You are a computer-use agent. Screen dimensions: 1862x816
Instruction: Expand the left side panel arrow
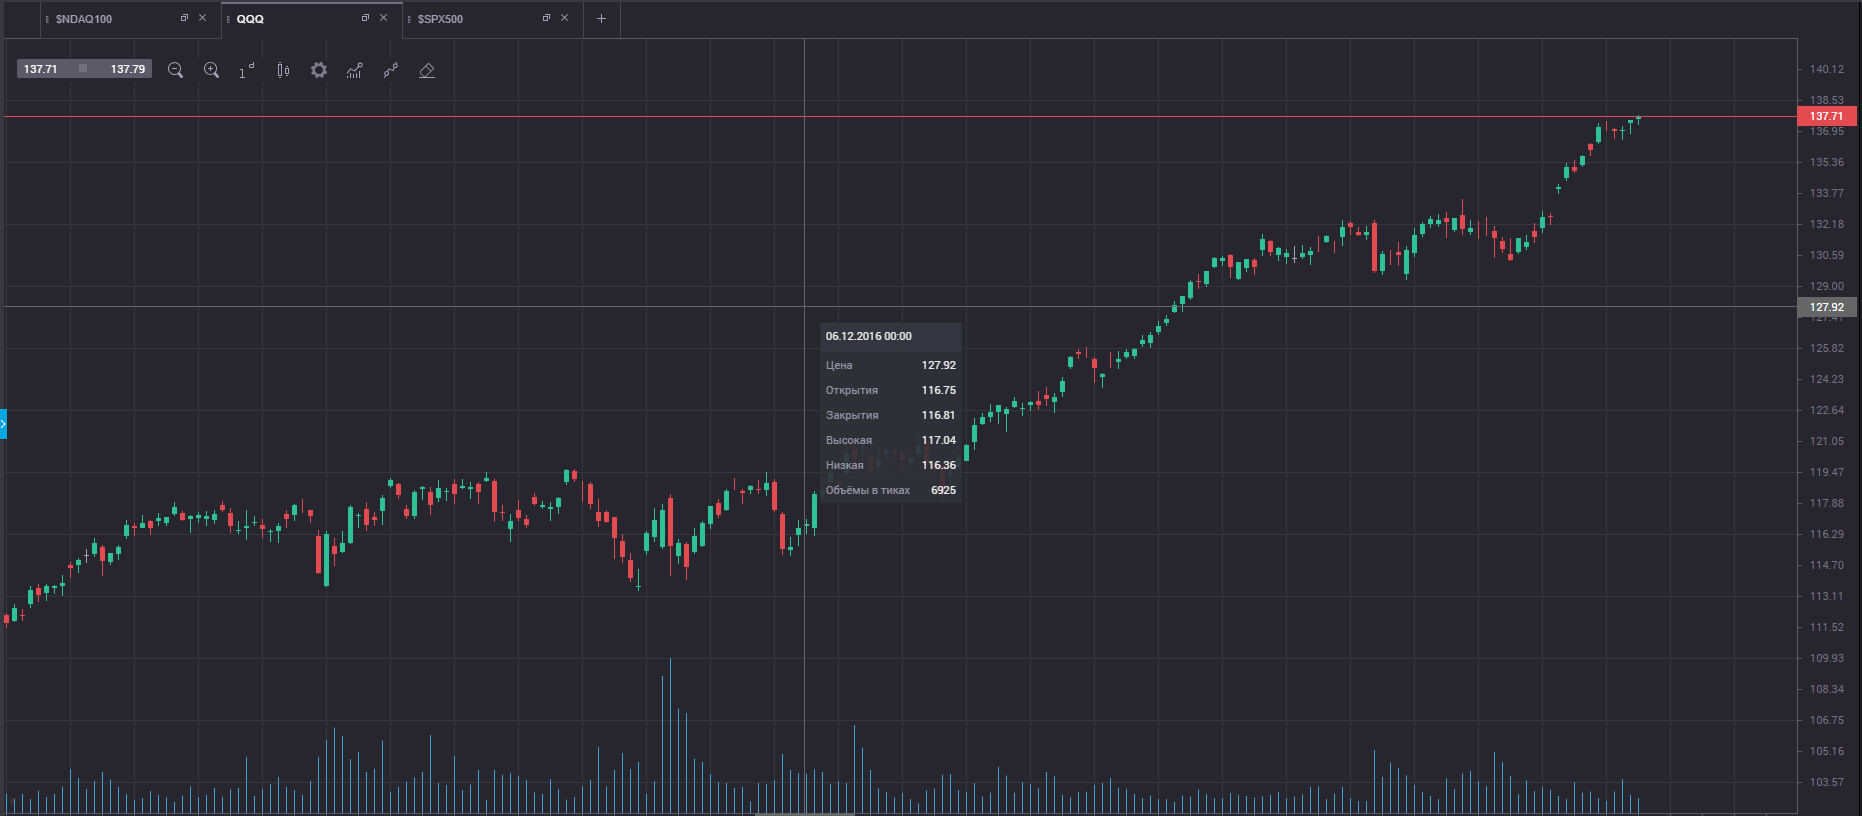[x=3, y=424]
